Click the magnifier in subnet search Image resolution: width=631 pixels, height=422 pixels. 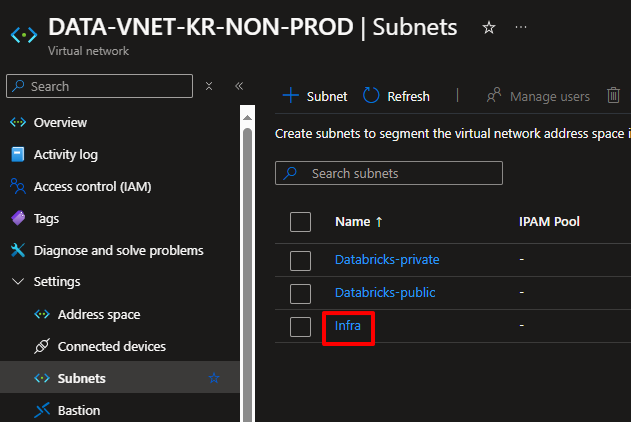pos(290,173)
